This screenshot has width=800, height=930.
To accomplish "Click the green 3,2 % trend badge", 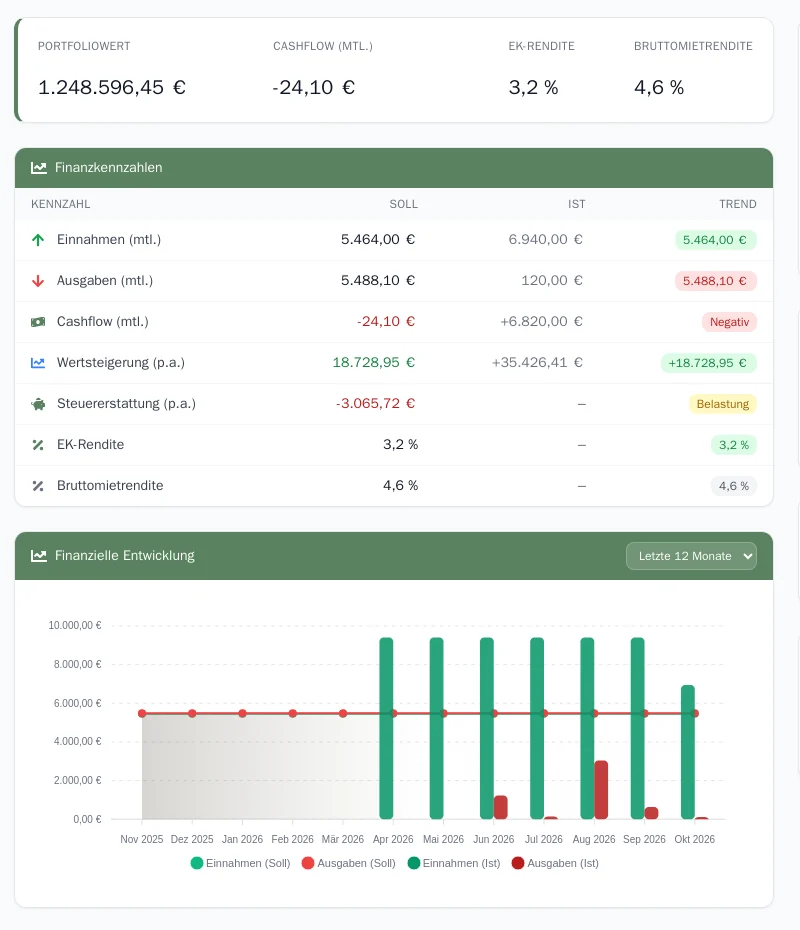I will coord(734,445).
